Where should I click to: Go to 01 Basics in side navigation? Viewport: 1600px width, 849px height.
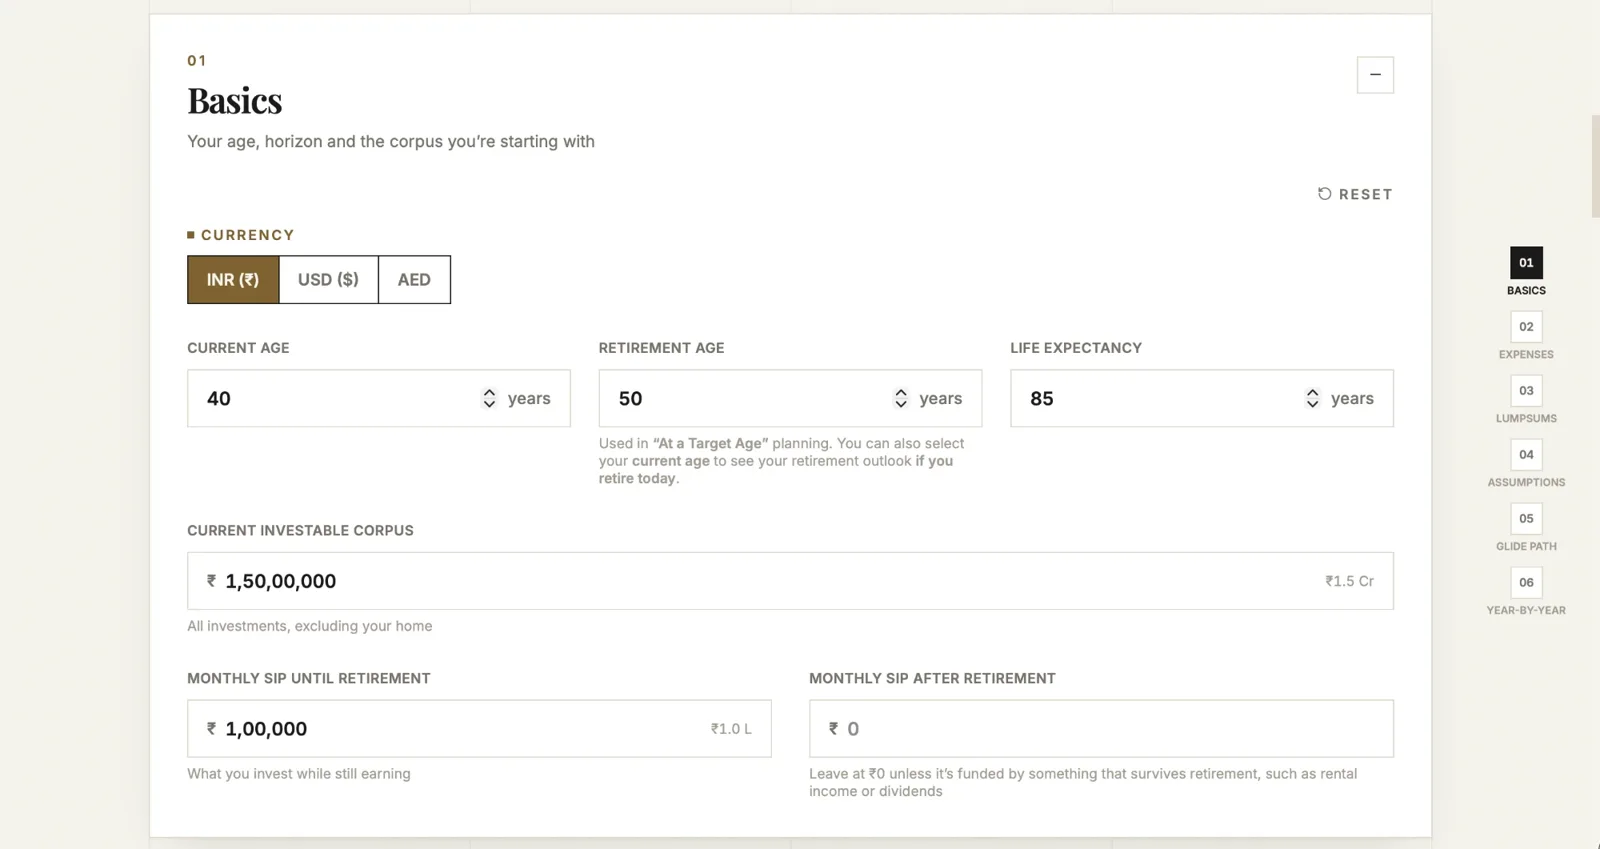(x=1526, y=272)
